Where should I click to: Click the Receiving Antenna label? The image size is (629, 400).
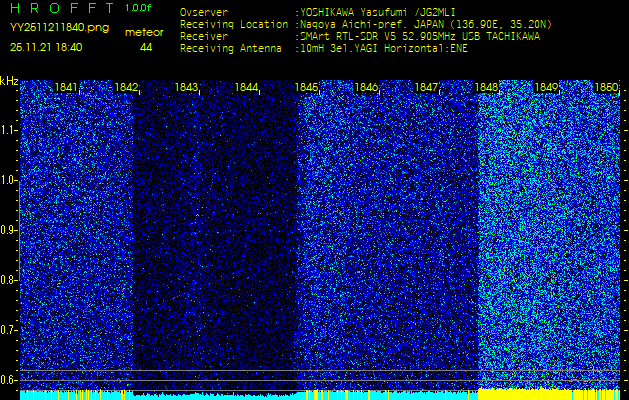231,49
